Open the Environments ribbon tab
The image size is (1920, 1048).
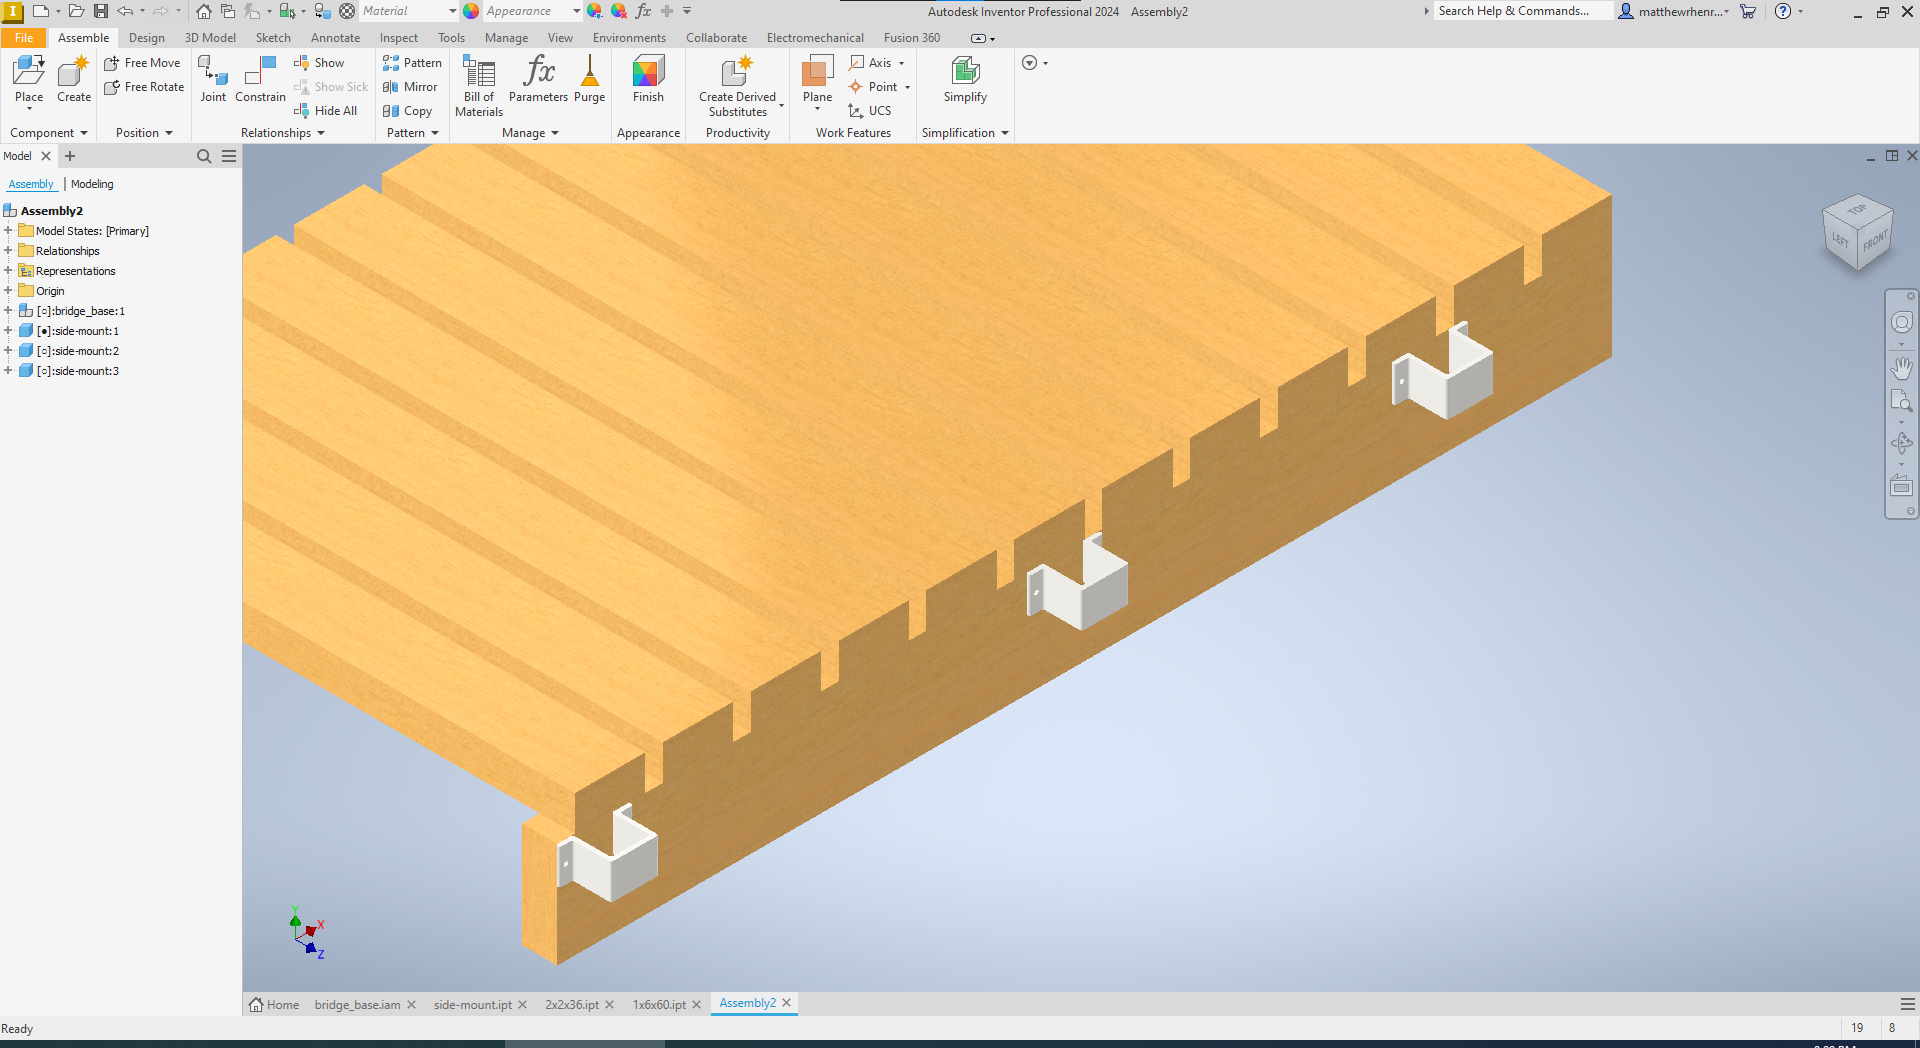629,38
